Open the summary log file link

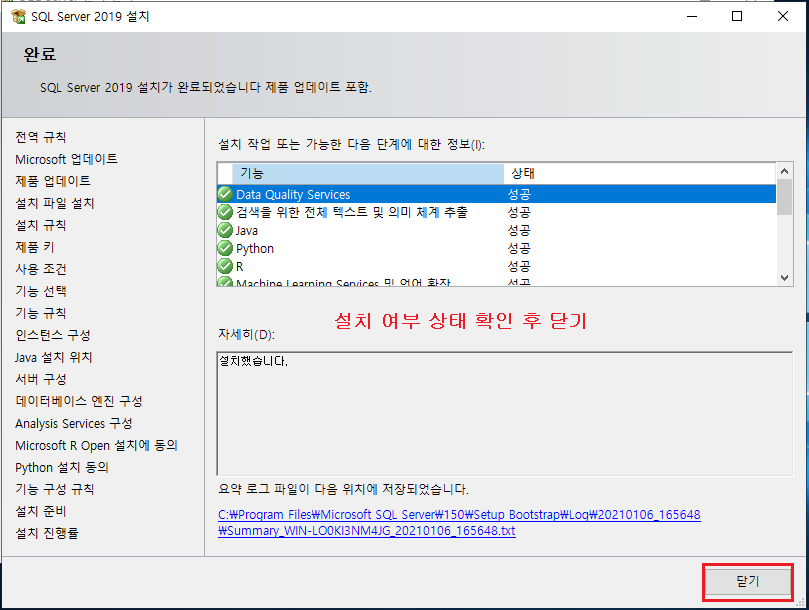click(459, 523)
